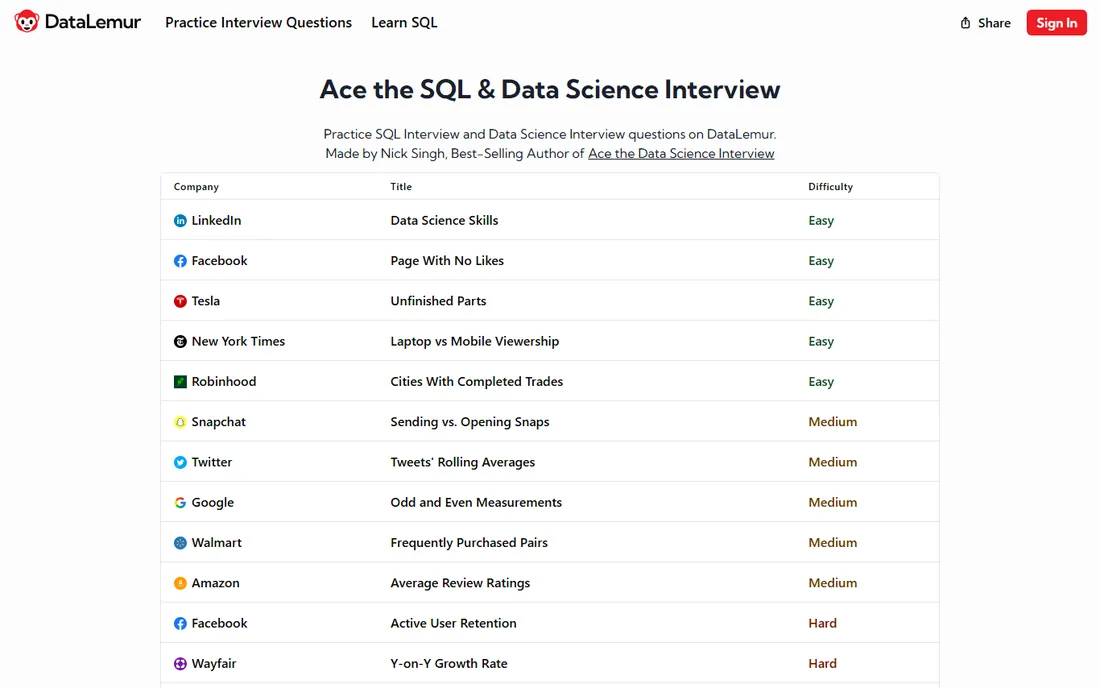This screenshot has height=688, width=1100.
Task: Open Odd and Even Measurements question
Action: [476, 502]
